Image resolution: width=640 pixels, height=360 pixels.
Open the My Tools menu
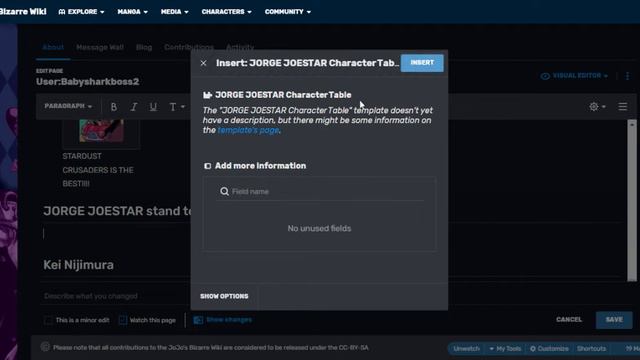click(505, 349)
